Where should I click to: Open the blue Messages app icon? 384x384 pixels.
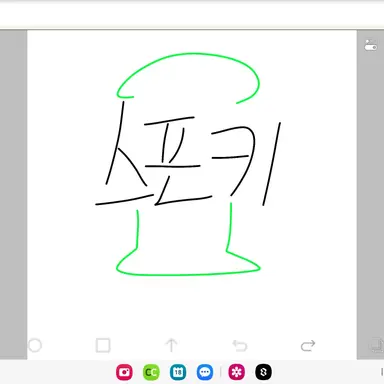205,372
